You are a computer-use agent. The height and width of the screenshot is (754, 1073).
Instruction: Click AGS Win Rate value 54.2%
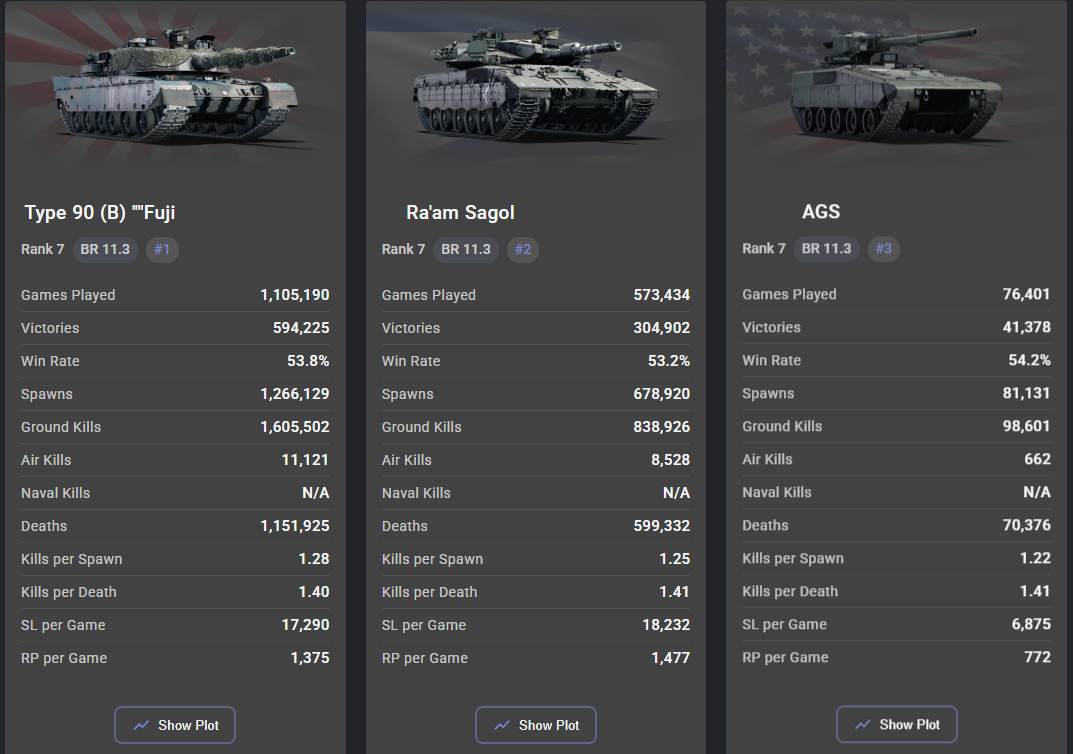(1029, 360)
